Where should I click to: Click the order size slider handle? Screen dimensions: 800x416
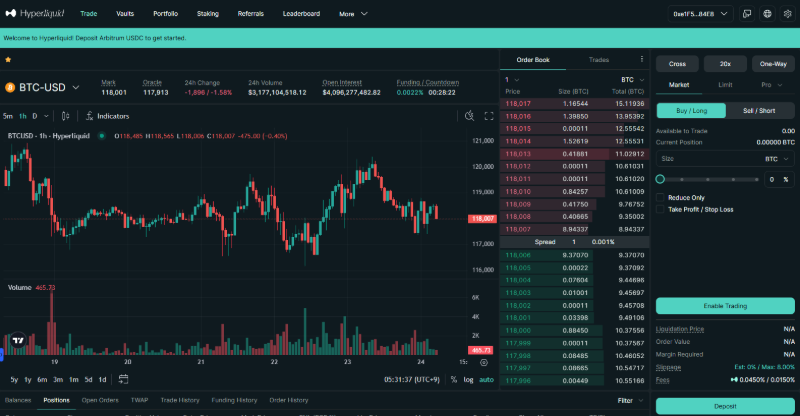pyautogui.click(x=660, y=179)
